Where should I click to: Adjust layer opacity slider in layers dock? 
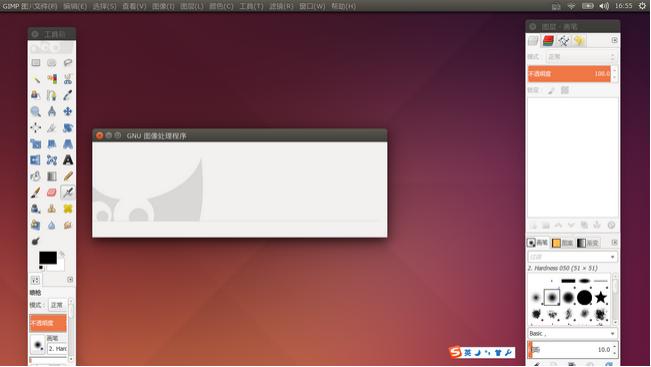(x=569, y=73)
